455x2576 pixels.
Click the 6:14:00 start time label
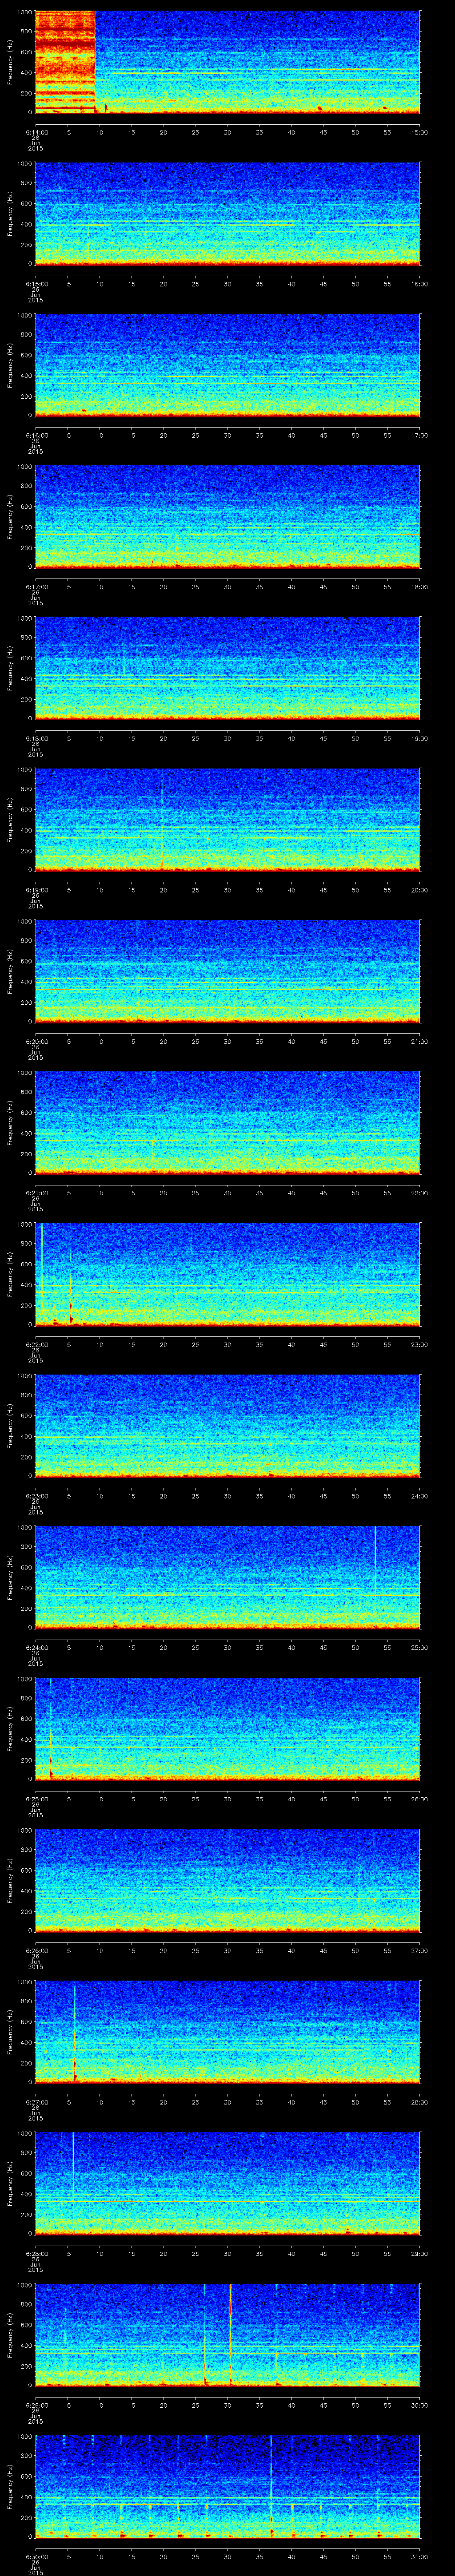tap(36, 132)
